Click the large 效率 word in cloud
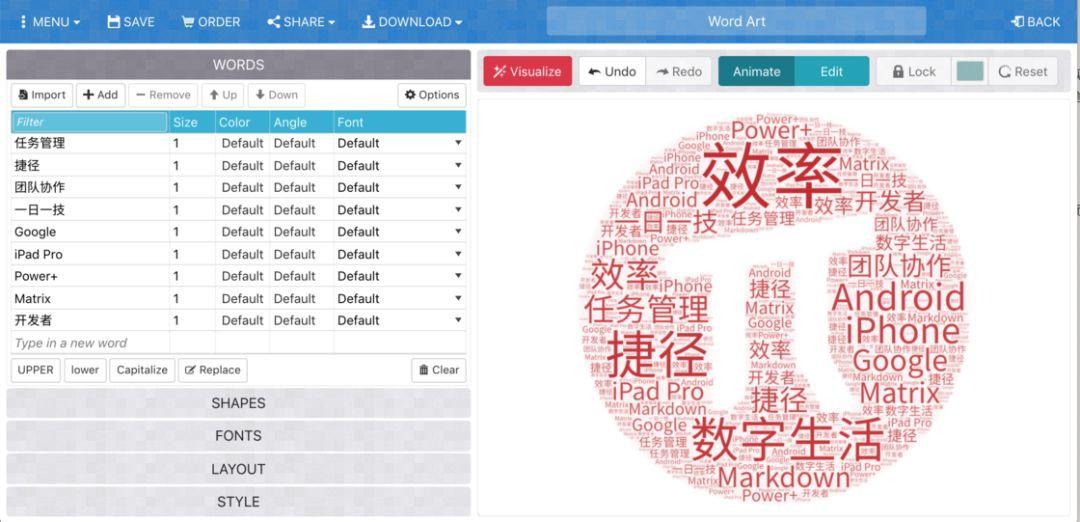 tap(773, 176)
